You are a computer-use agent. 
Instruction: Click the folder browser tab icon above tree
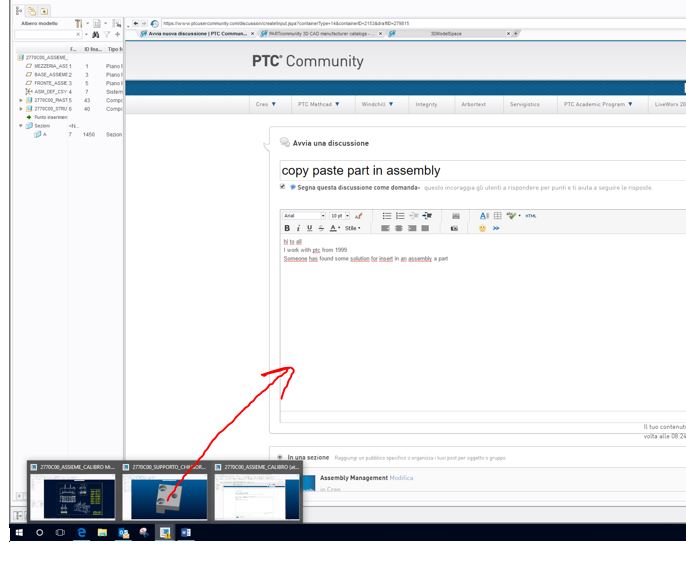(32, 11)
